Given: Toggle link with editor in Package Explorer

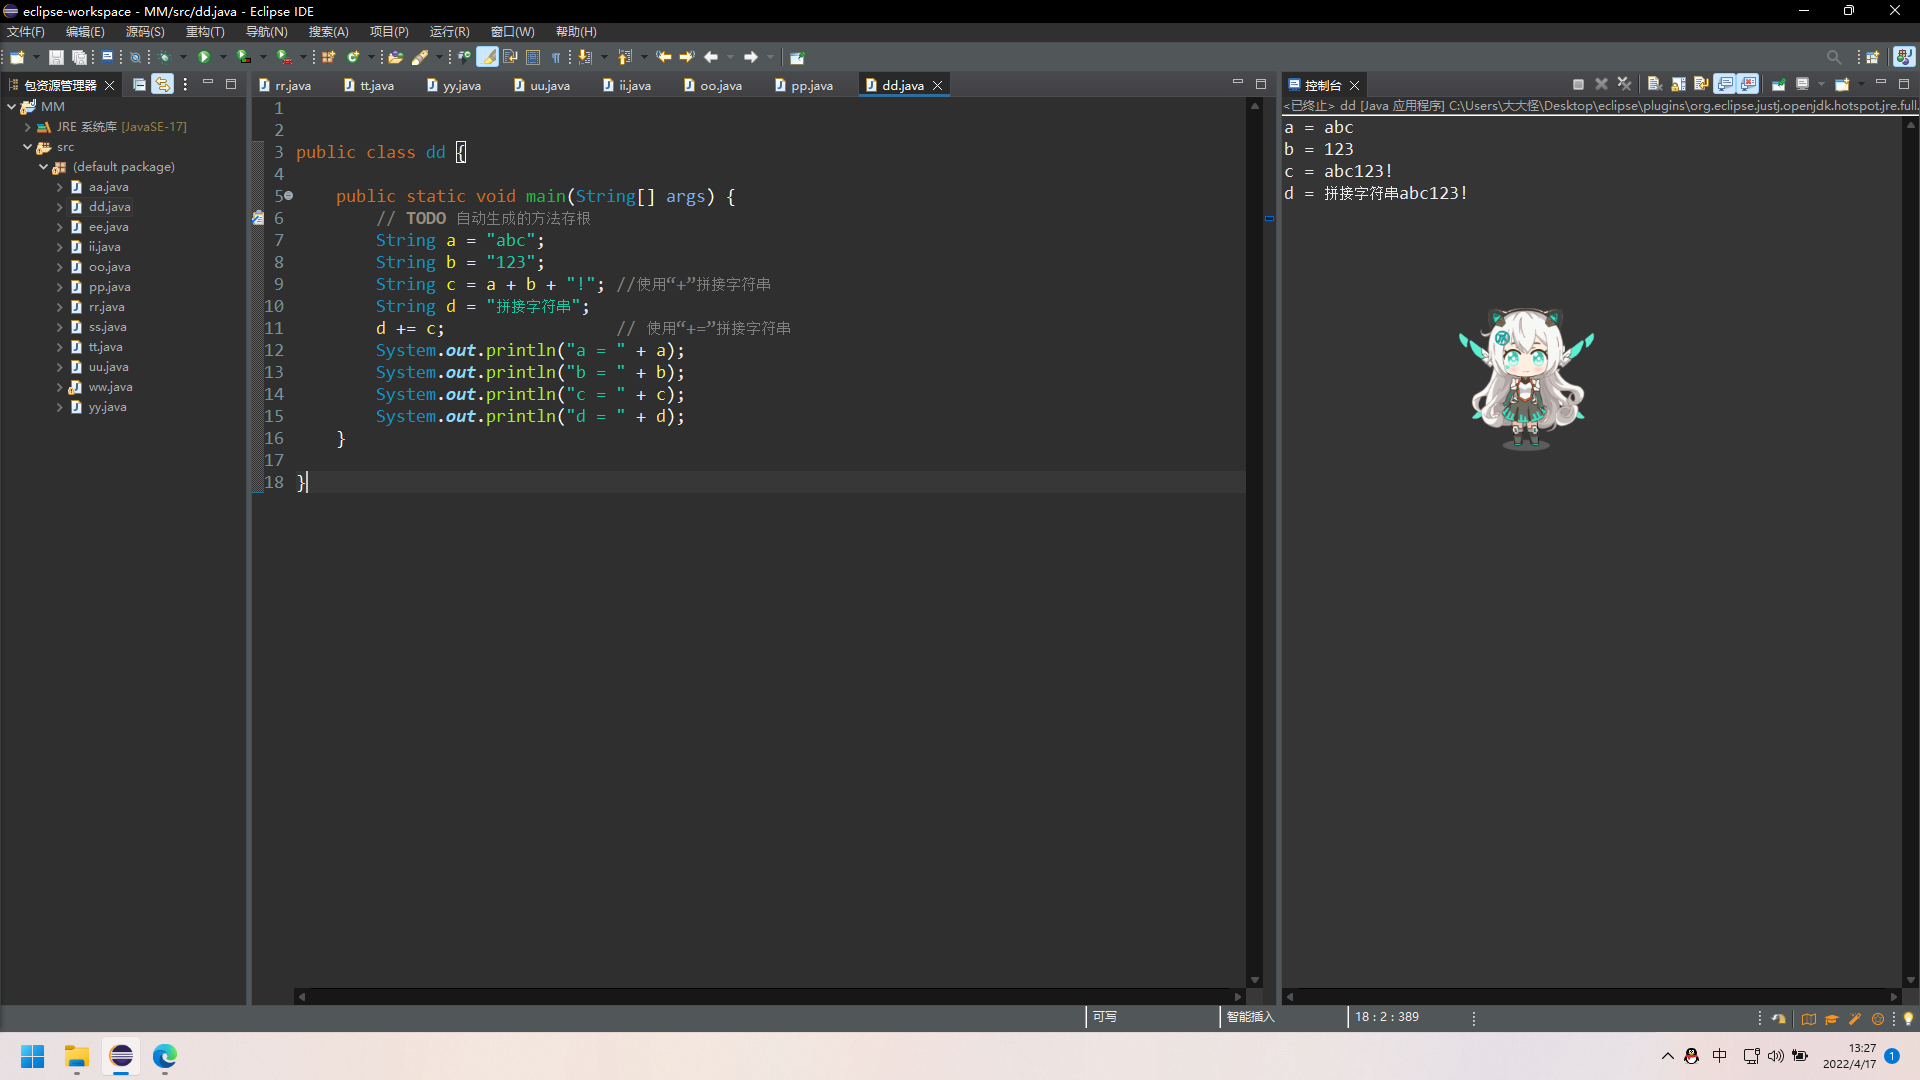Looking at the screenshot, I should point(162,85).
